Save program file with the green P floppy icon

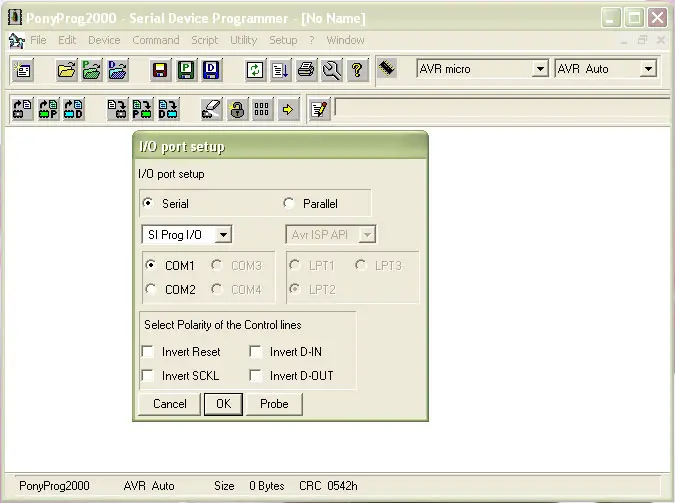[x=186, y=70]
